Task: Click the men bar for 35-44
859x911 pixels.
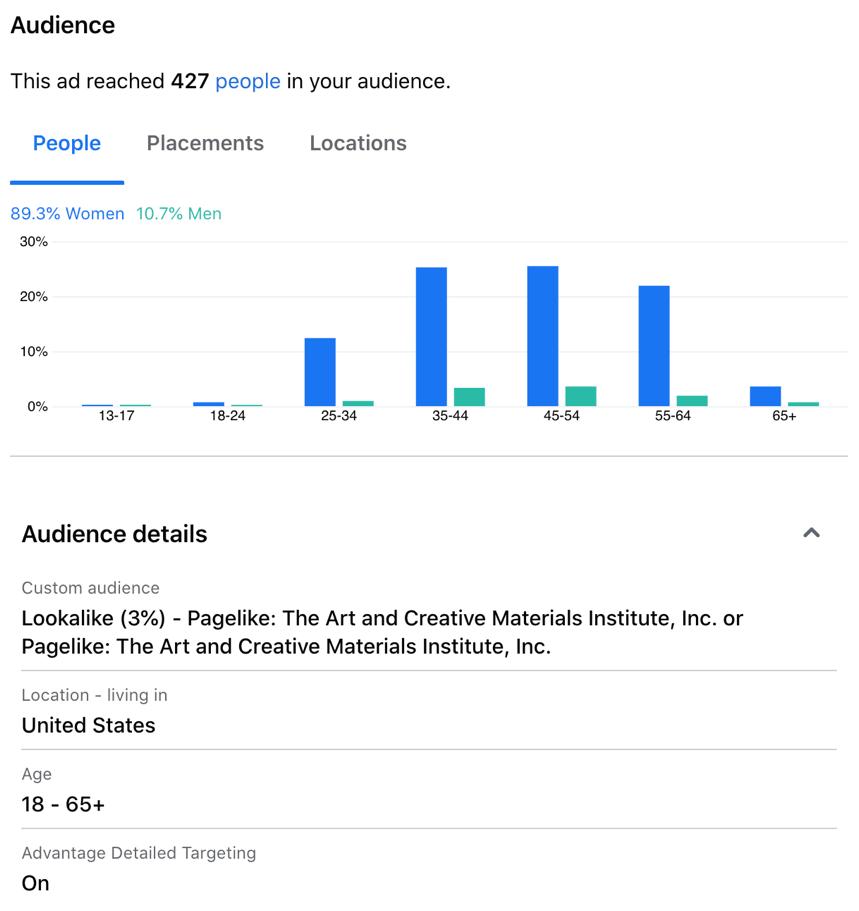Action: [469, 397]
